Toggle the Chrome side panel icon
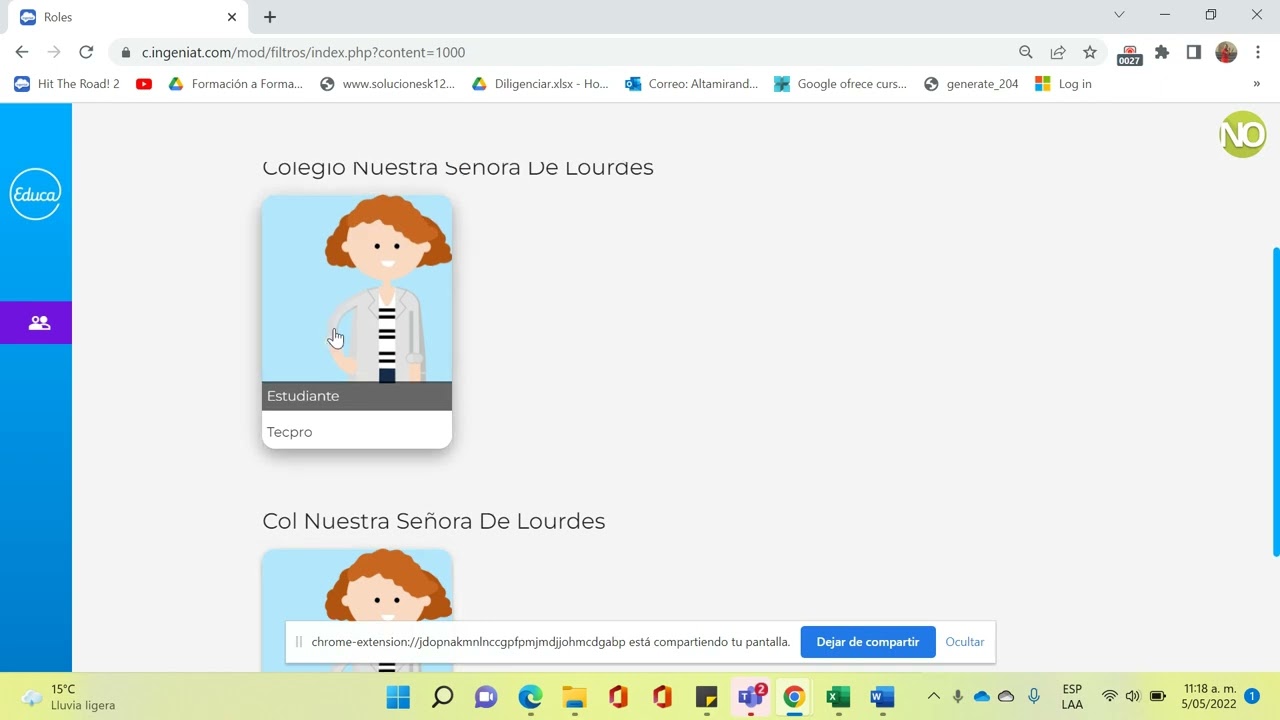This screenshot has width=1280, height=720. tap(1194, 52)
